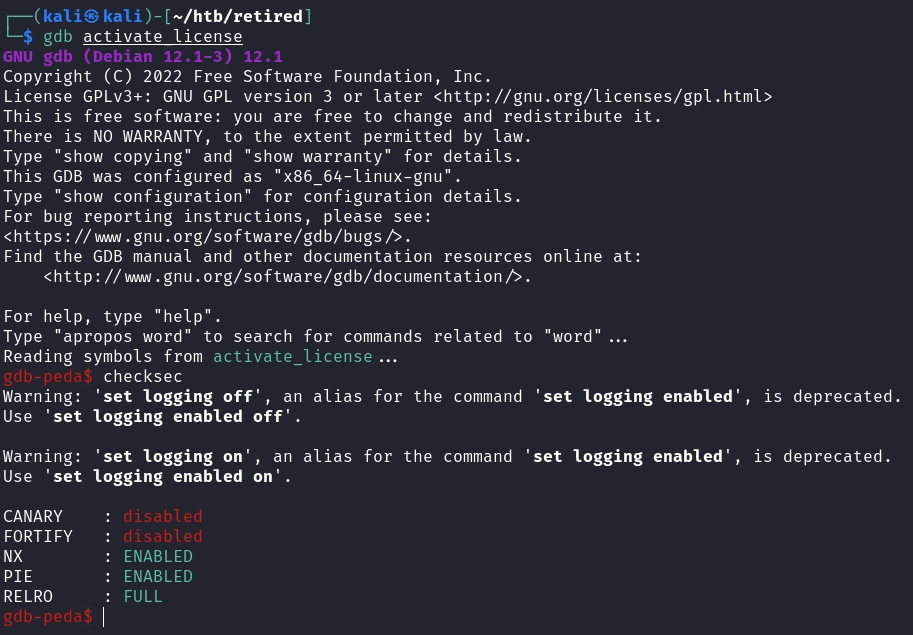Open the GDB documentation URL
This screenshot has width=913, height=635.
click(287, 277)
